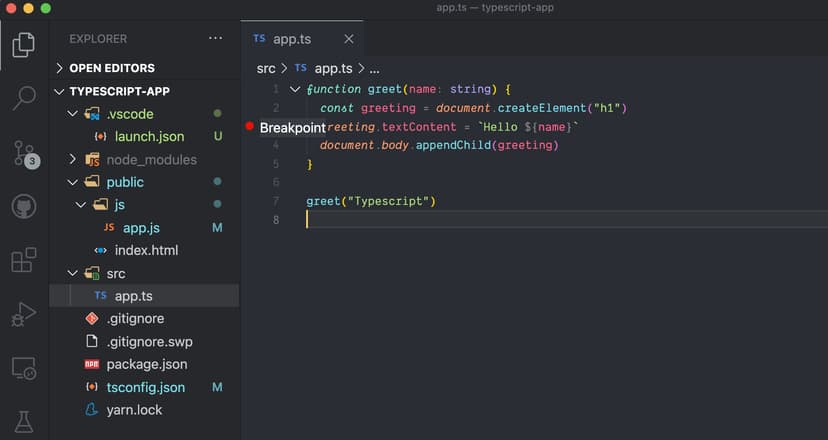
Task: Click the public folder icon
Action: coord(92,182)
